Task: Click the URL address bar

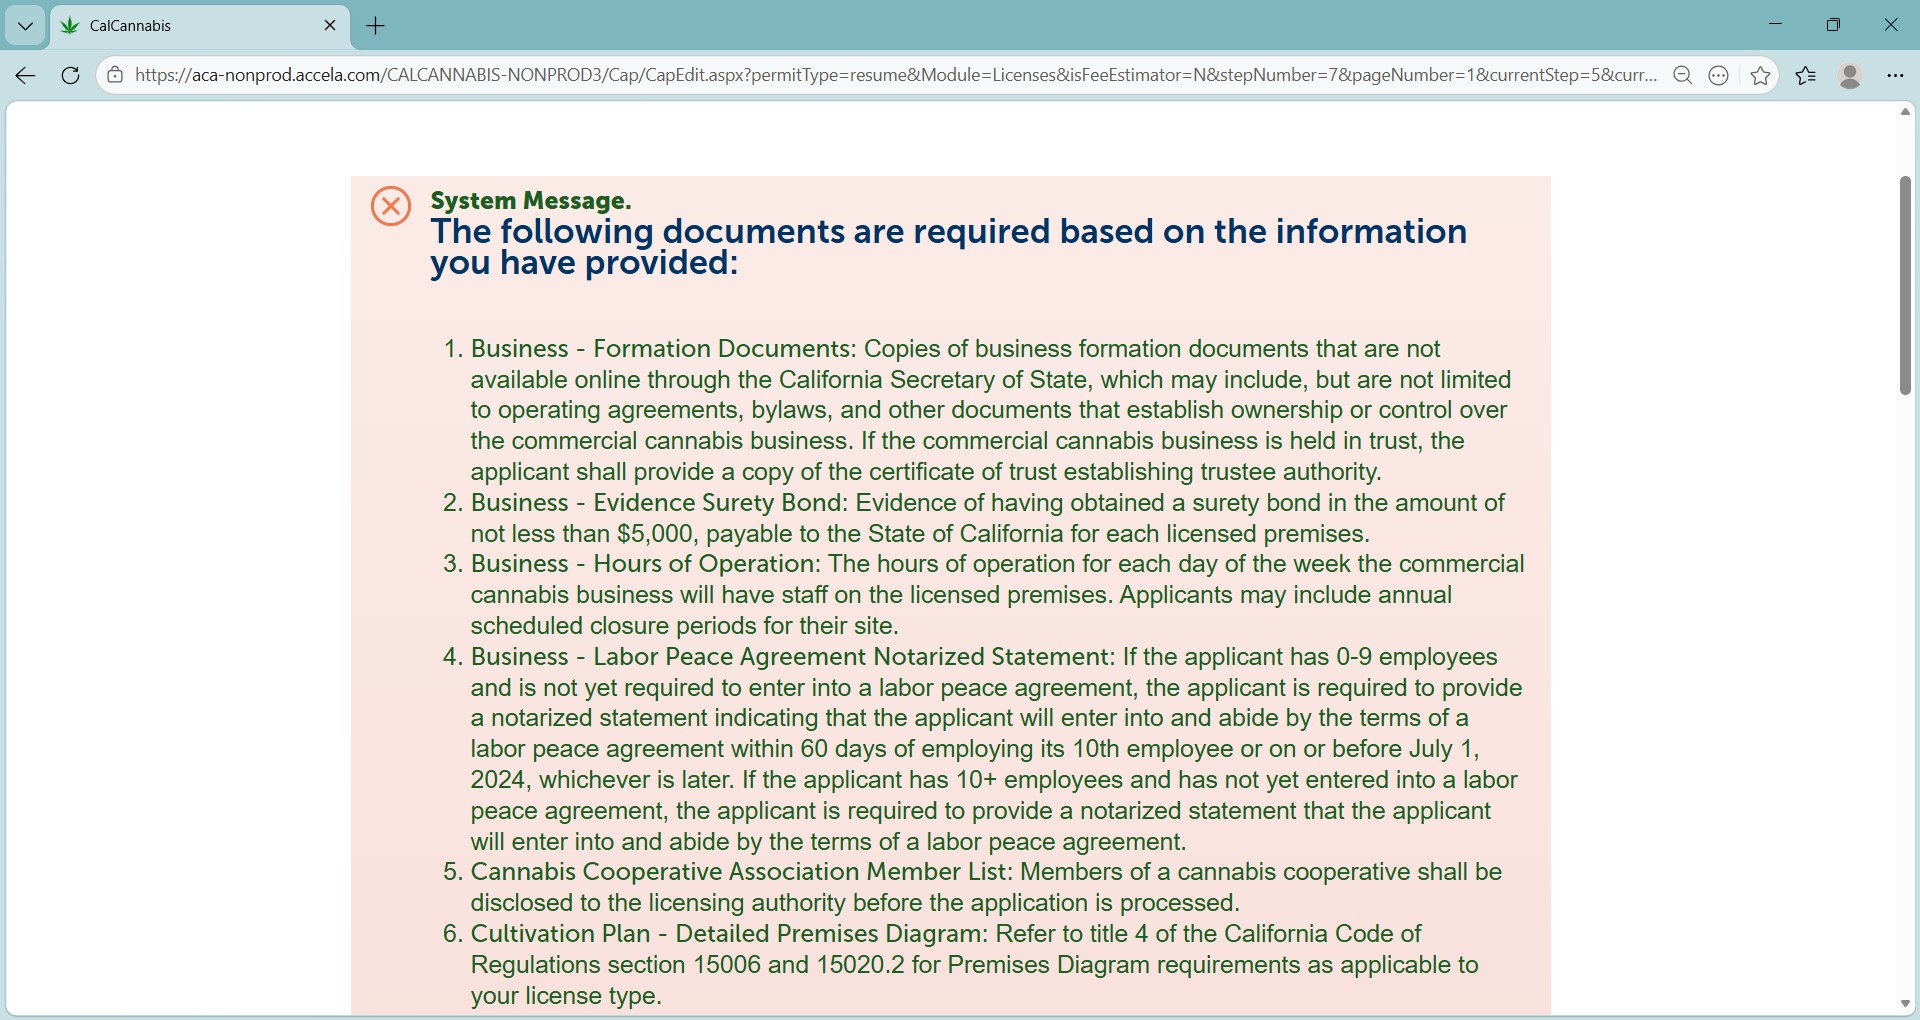Action: pyautogui.click(x=895, y=75)
